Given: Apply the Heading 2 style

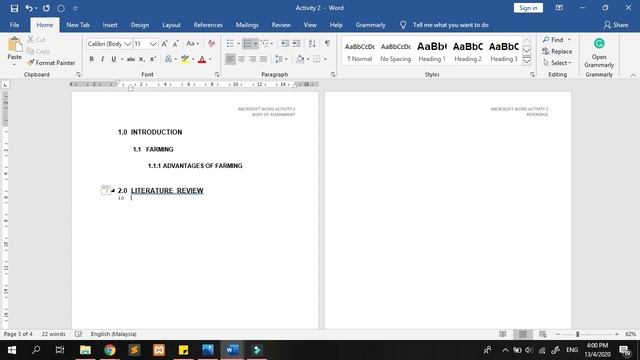Looking at the screenshot, I should [468, 51].
